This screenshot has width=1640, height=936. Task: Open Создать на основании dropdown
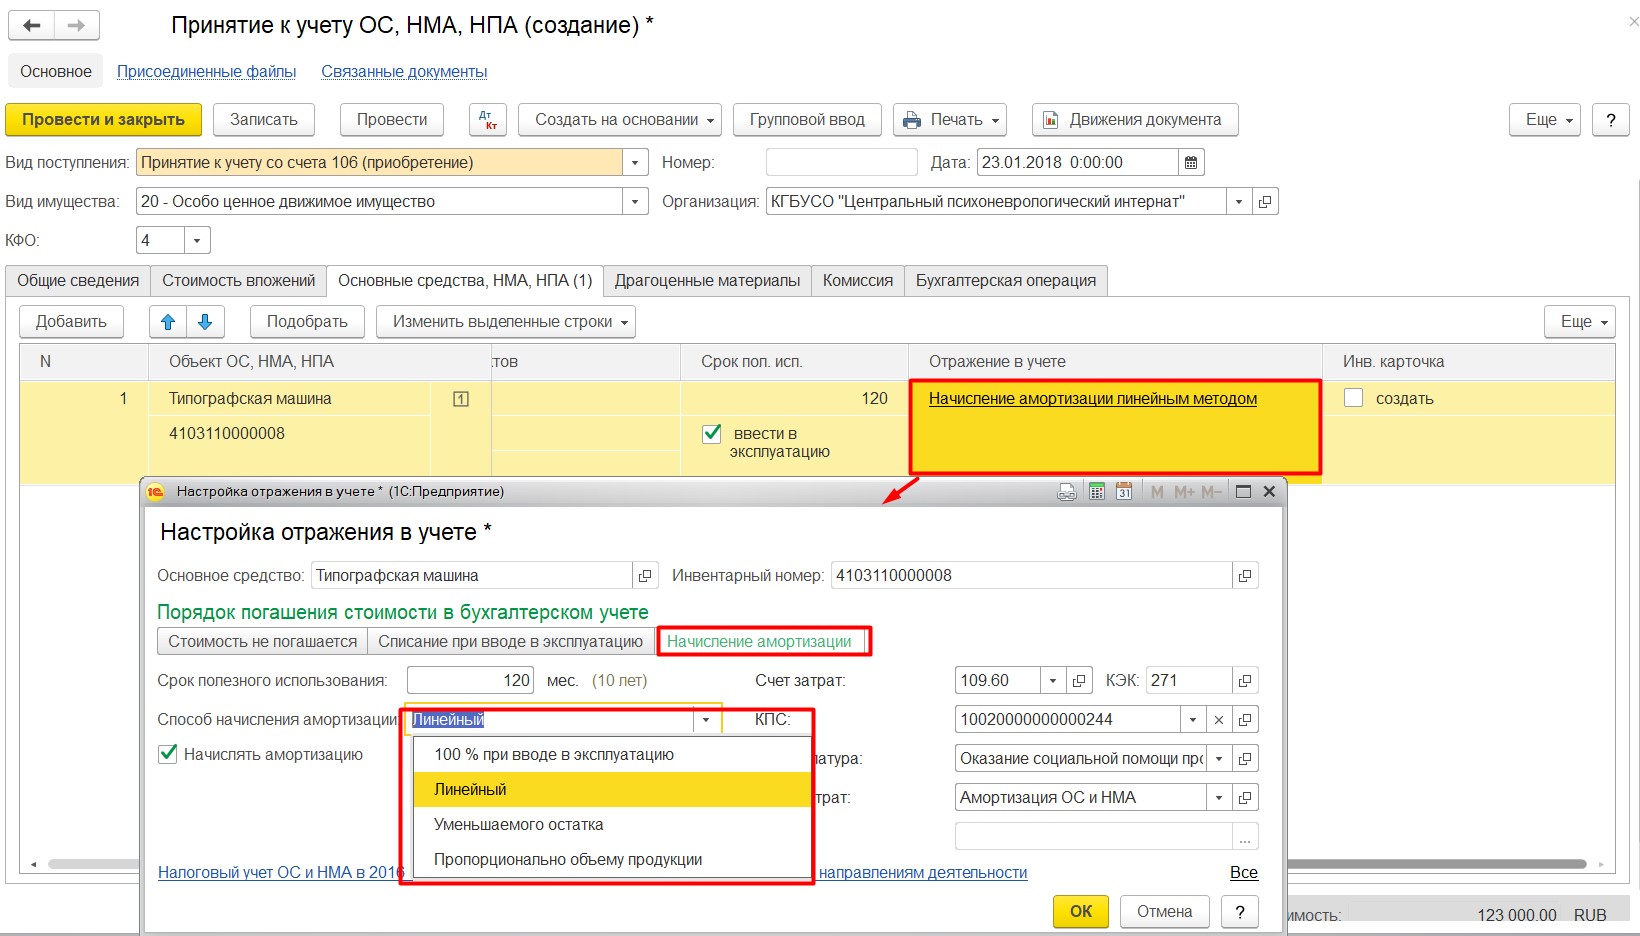click(620, 120)
